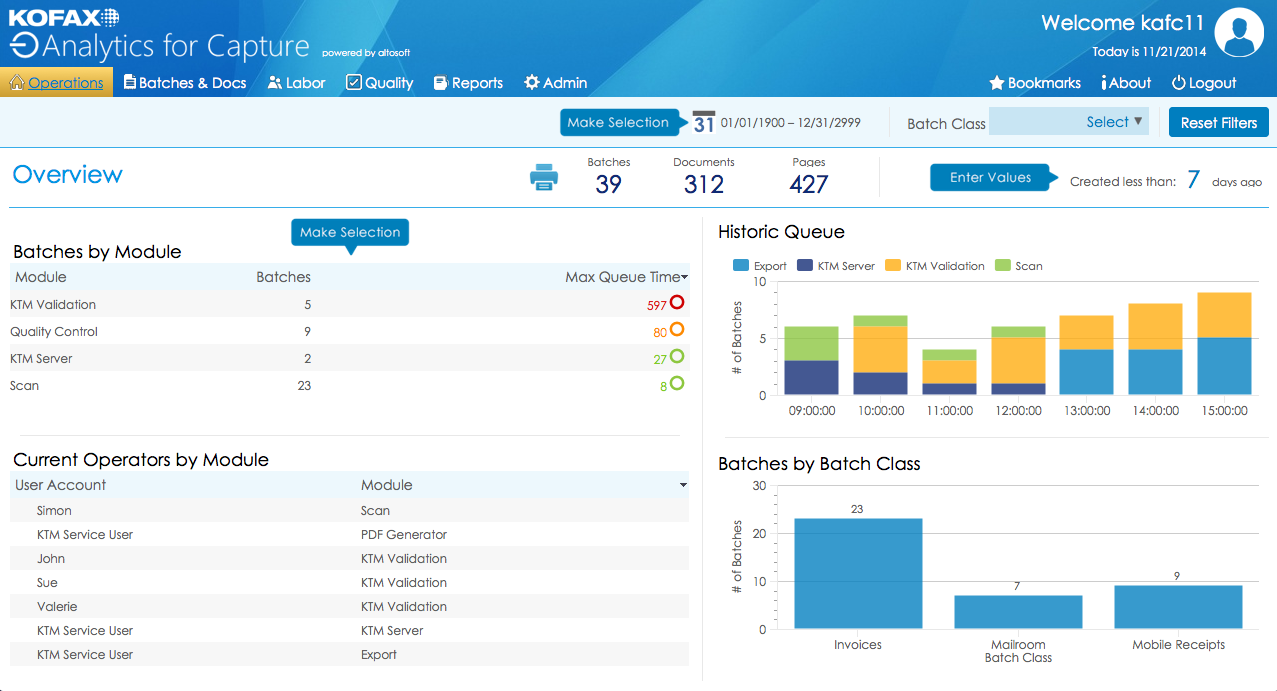
Task: Click the calendar date icon
Action: tap(704, 122)
